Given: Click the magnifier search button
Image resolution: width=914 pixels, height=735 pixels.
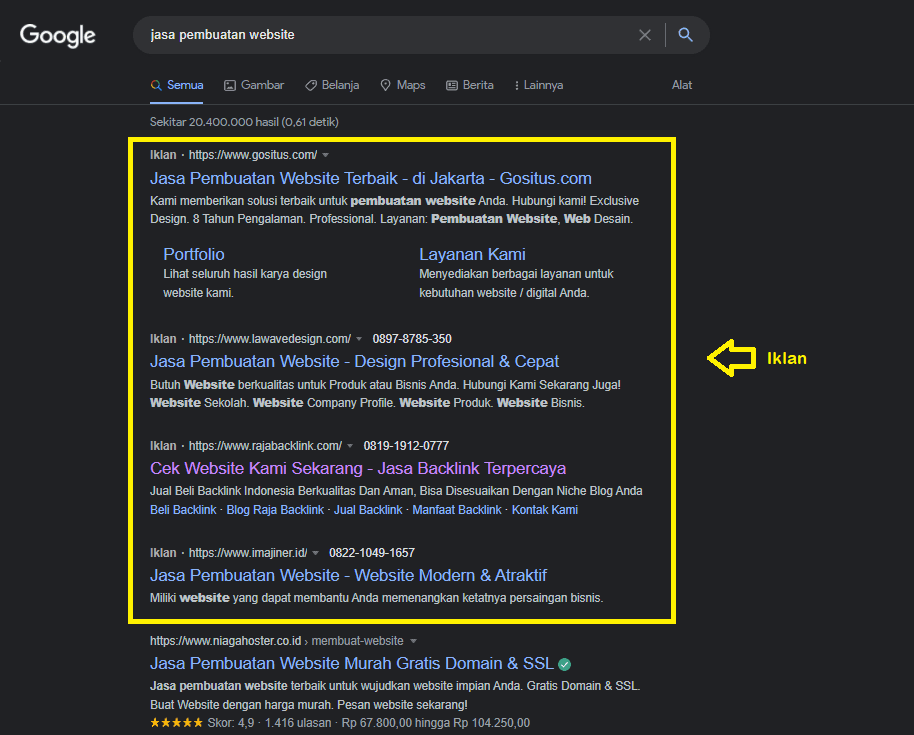Looking at the screenshot, I should (x=686, y=35).
